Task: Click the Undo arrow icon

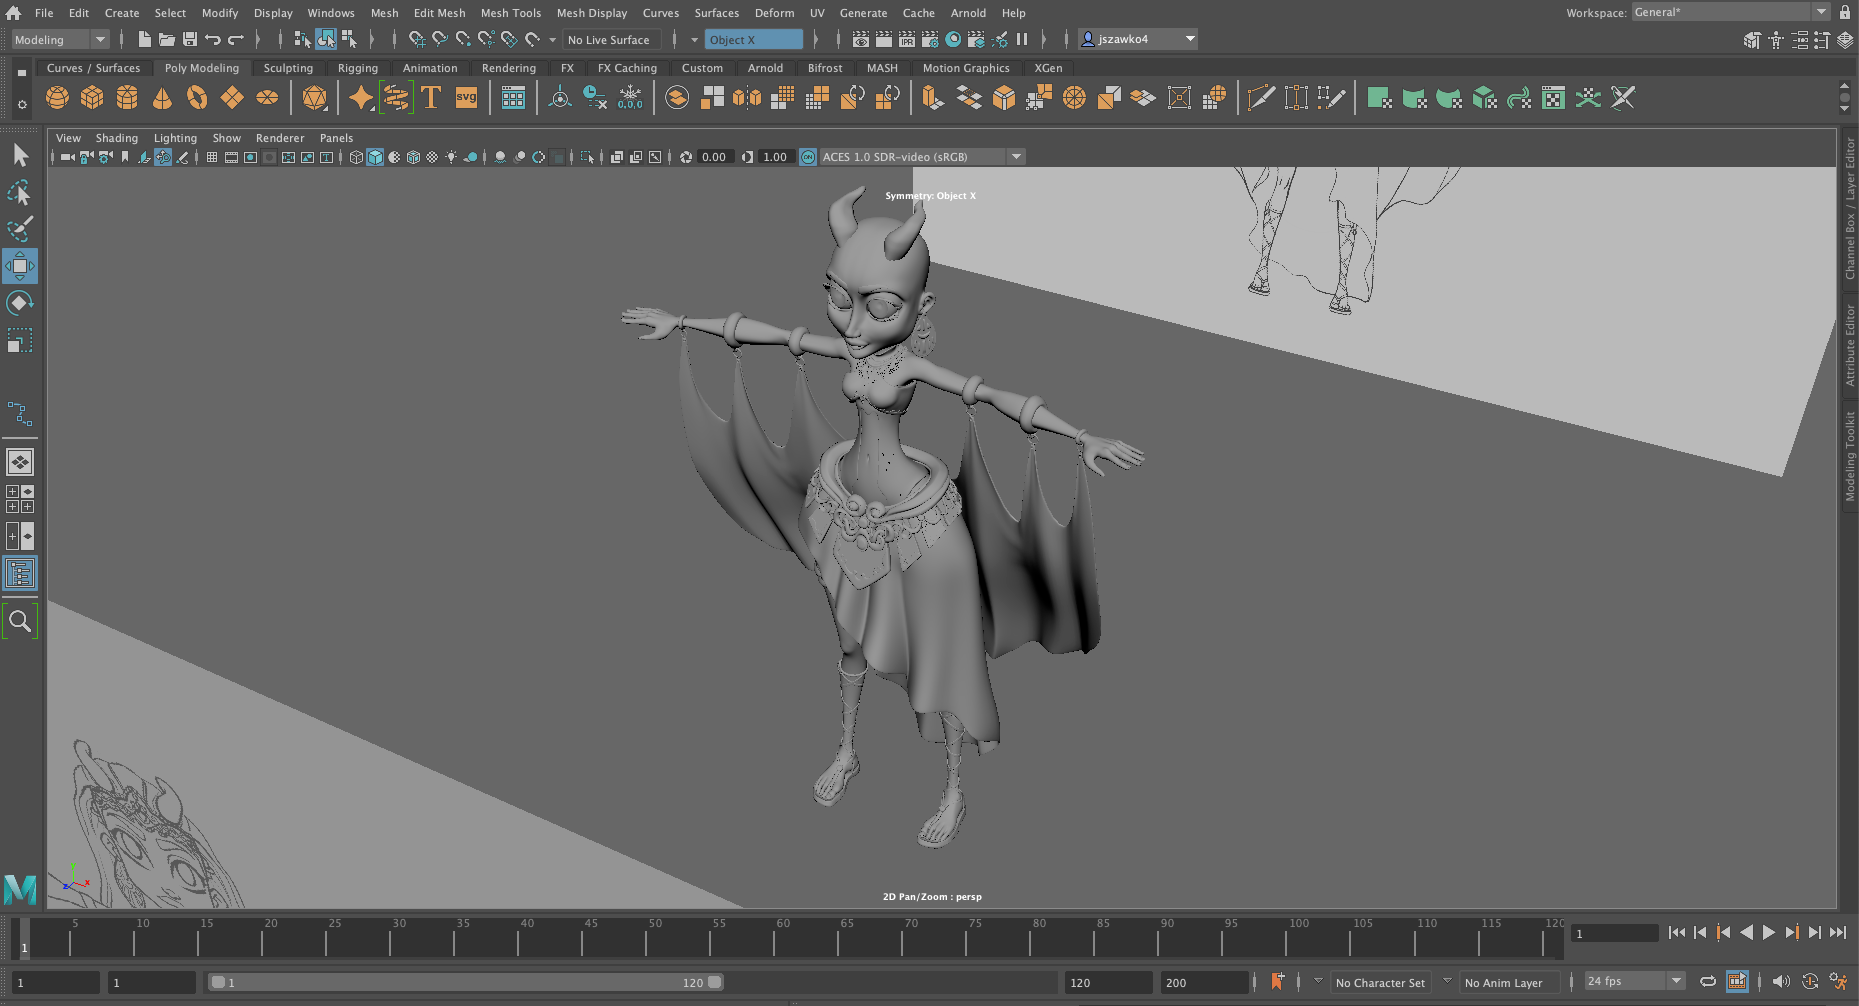Action: [x=213, y=40]
